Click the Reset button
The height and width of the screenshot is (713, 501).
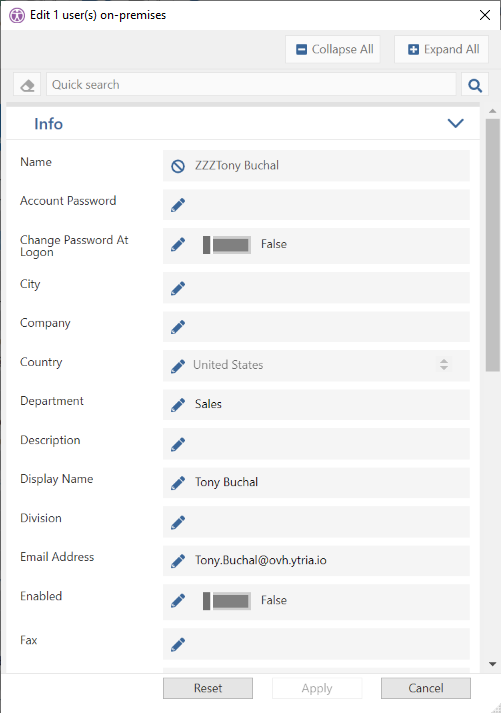208,688
